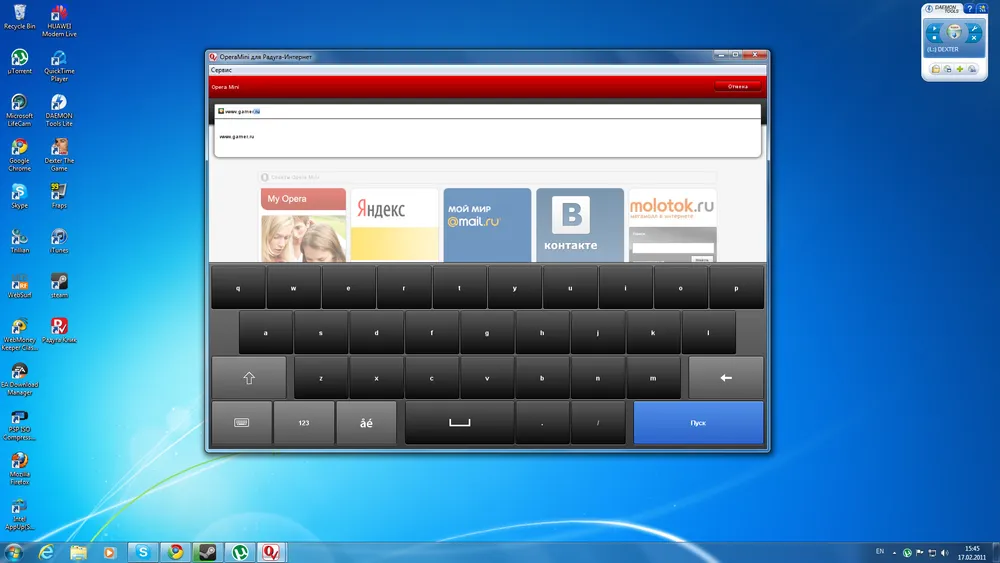Open the molotok.ru speed dial tile

(x=672, y=225)
